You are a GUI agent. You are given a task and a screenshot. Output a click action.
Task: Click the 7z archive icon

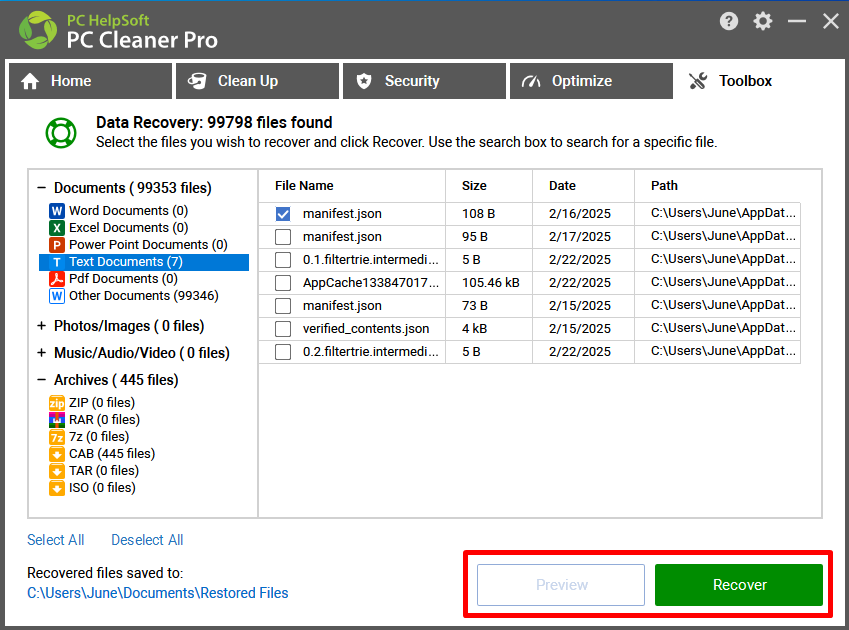point(57,437)
